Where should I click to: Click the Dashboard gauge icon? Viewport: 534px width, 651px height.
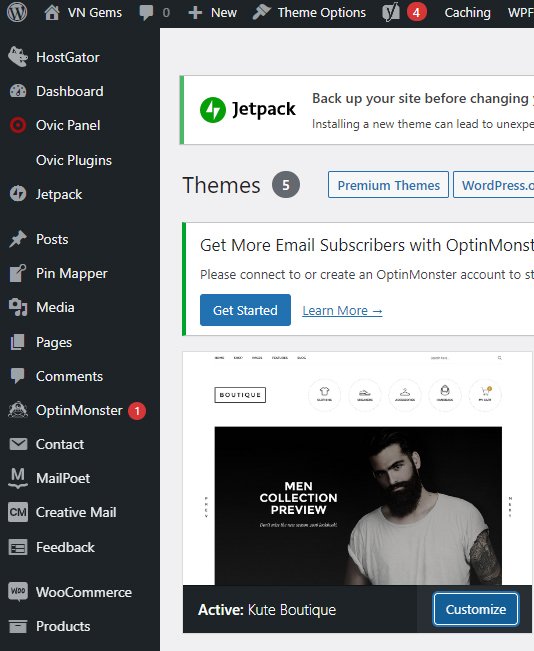18,91
